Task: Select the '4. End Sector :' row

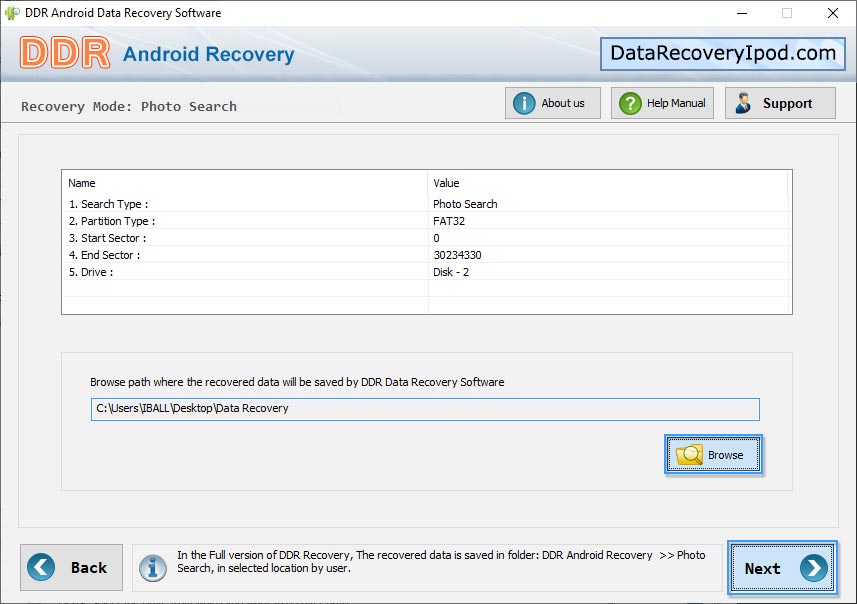Action: pos(426,255)
